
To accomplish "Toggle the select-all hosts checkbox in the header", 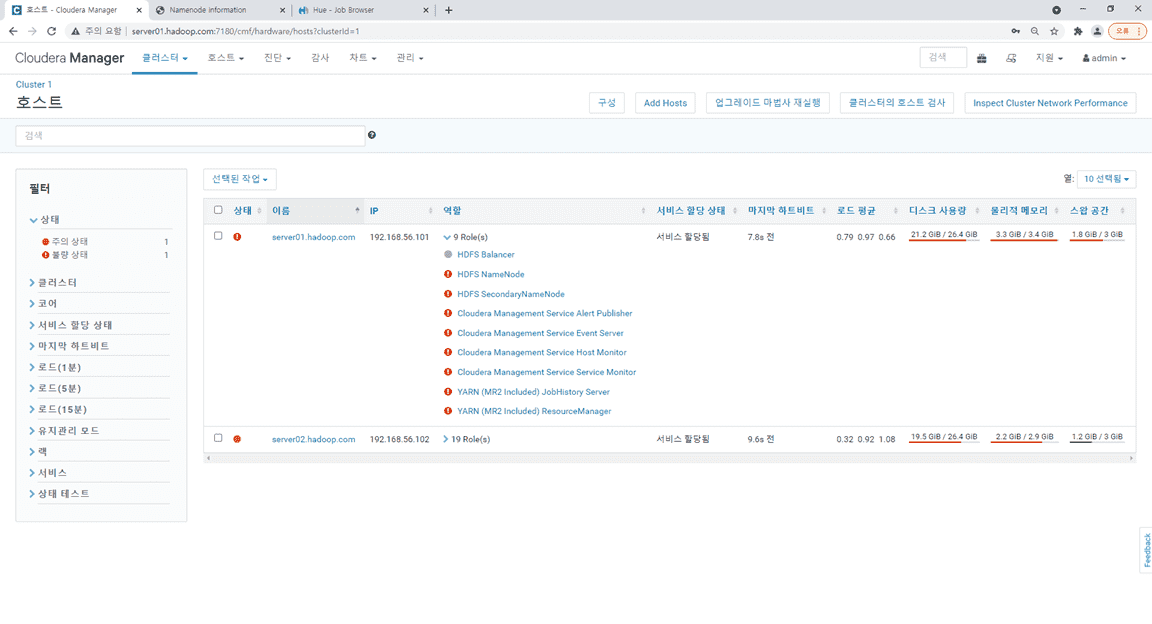I will pyautogui.click(x=218, y=210).
